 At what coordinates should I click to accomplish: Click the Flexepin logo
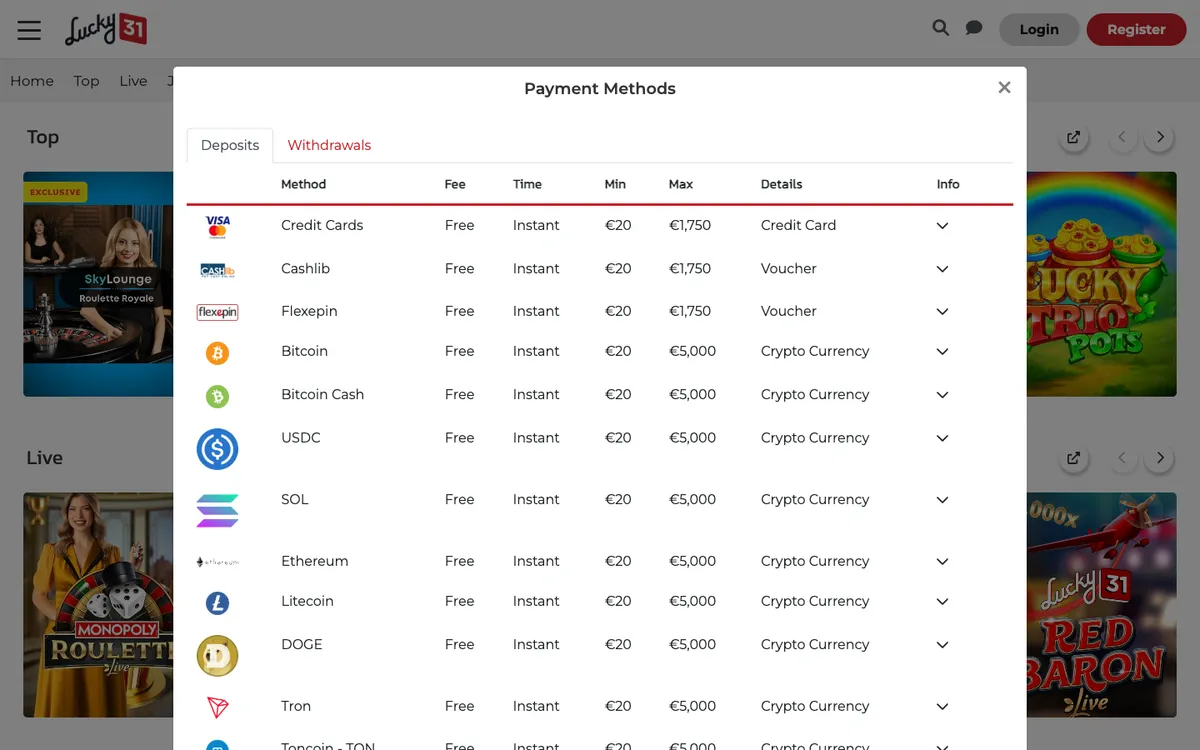point(218,312)
